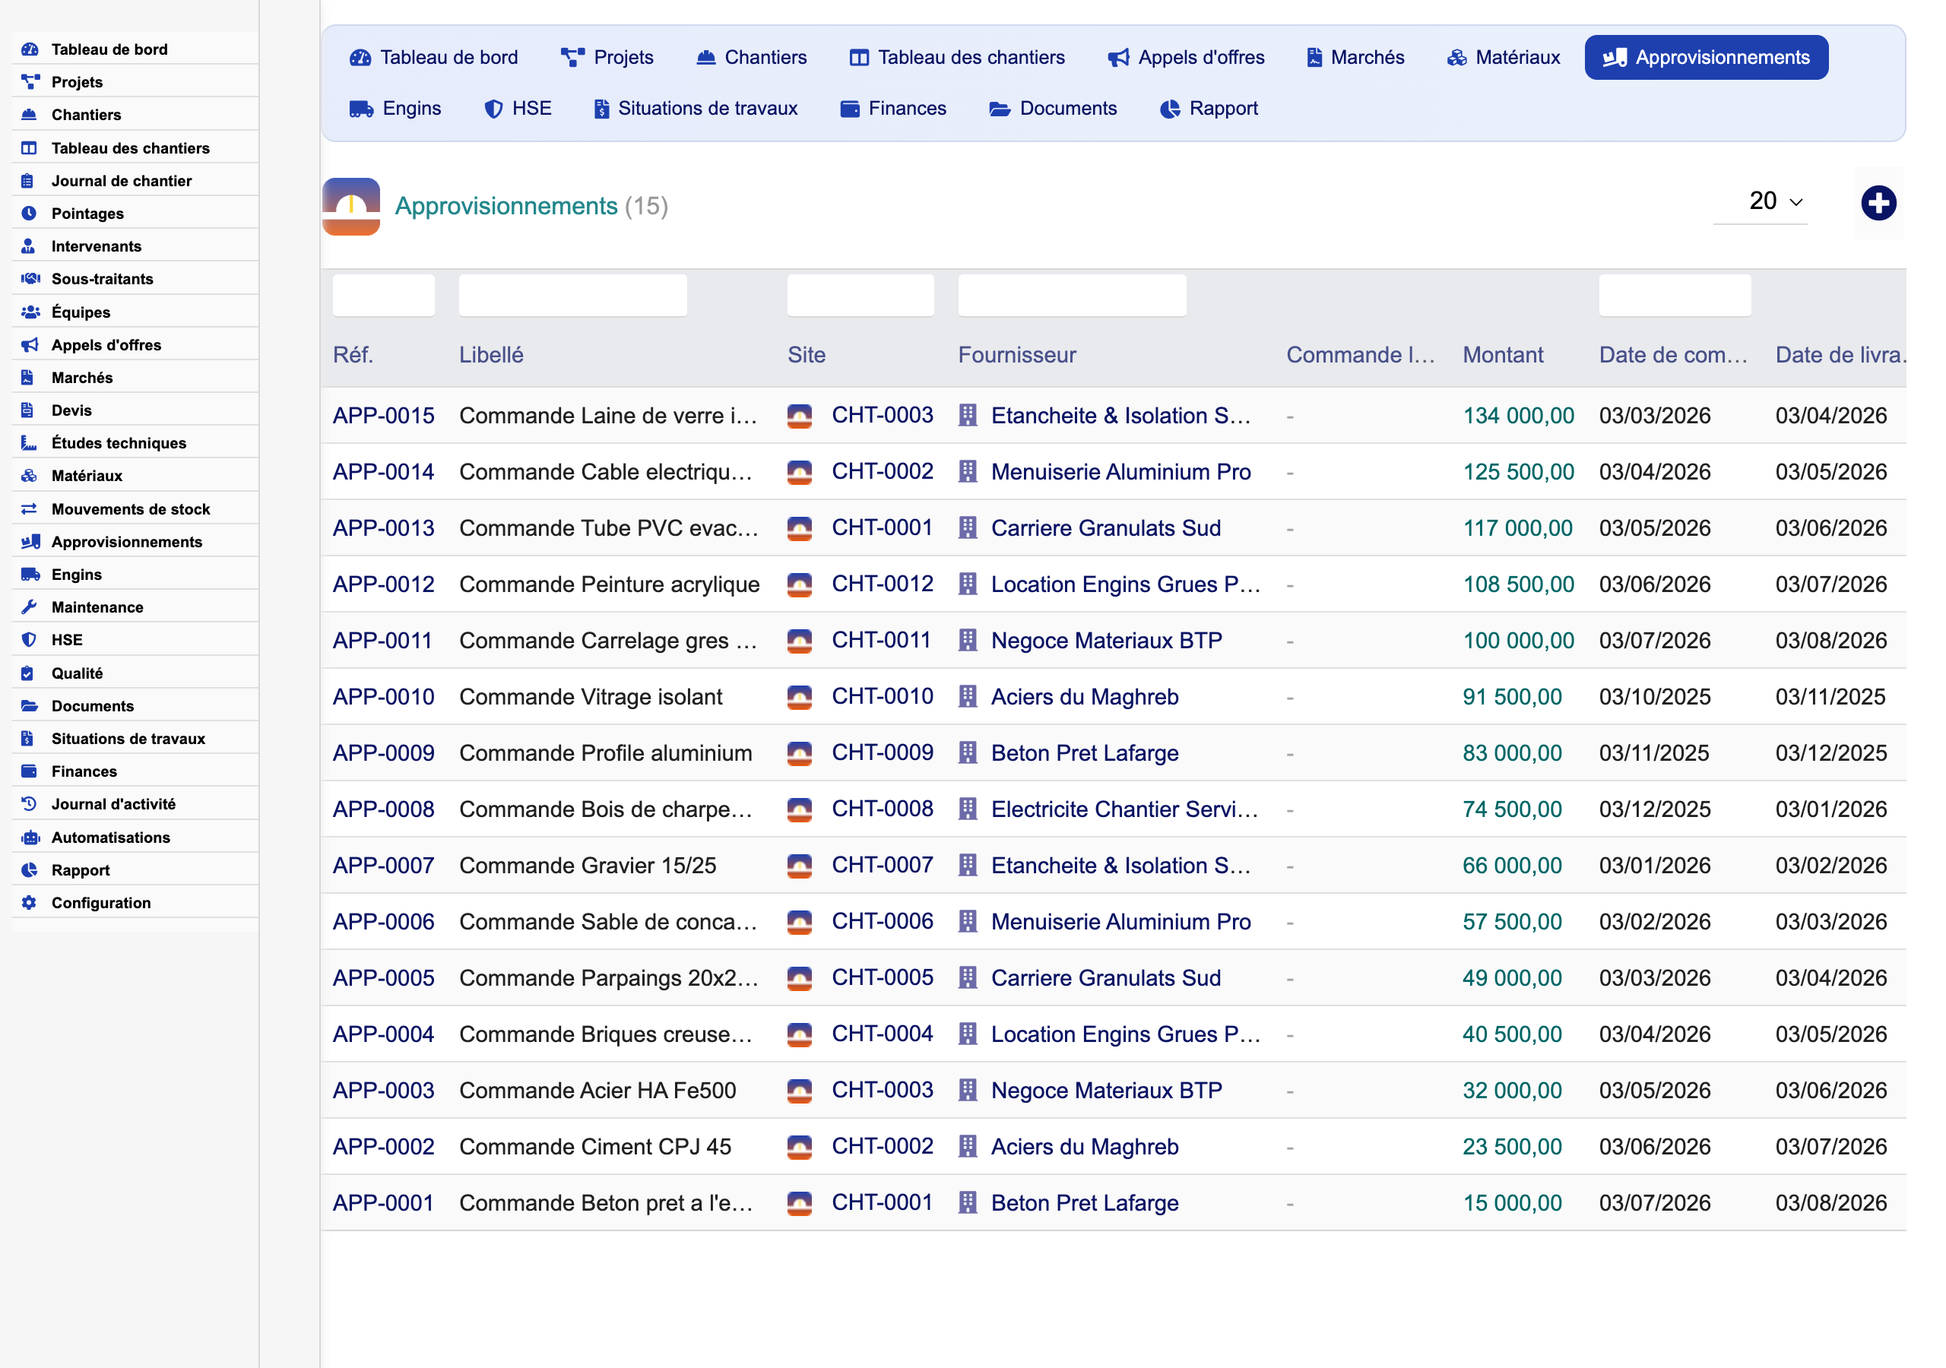1946x1368 pixels.
Task: Click the Journal d'activité history icon
Action: coord(29,804)
